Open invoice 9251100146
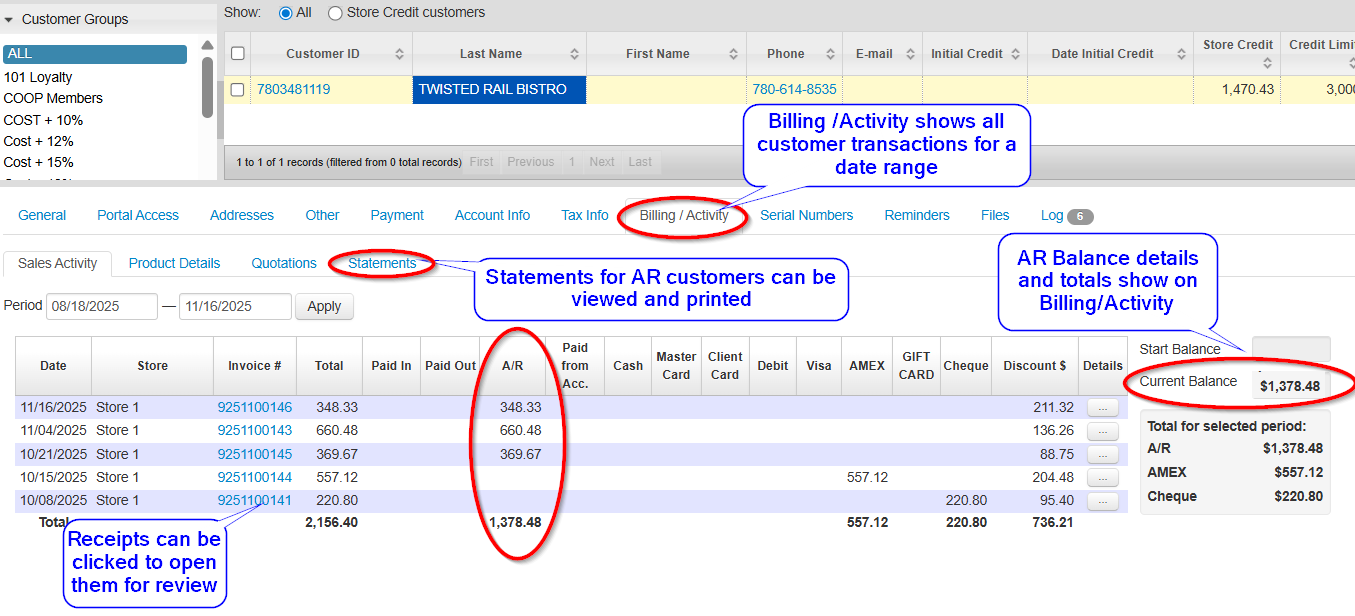This screenshot has width=1355, height=616. 255,407
